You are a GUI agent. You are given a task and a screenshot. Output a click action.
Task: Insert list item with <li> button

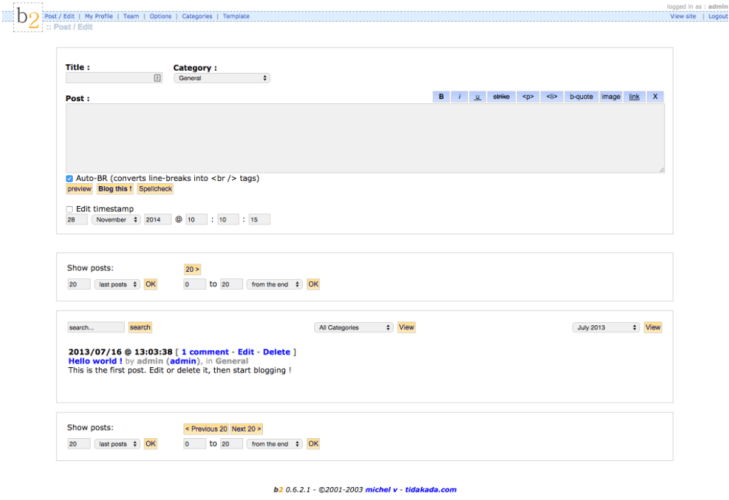[551, 97]
